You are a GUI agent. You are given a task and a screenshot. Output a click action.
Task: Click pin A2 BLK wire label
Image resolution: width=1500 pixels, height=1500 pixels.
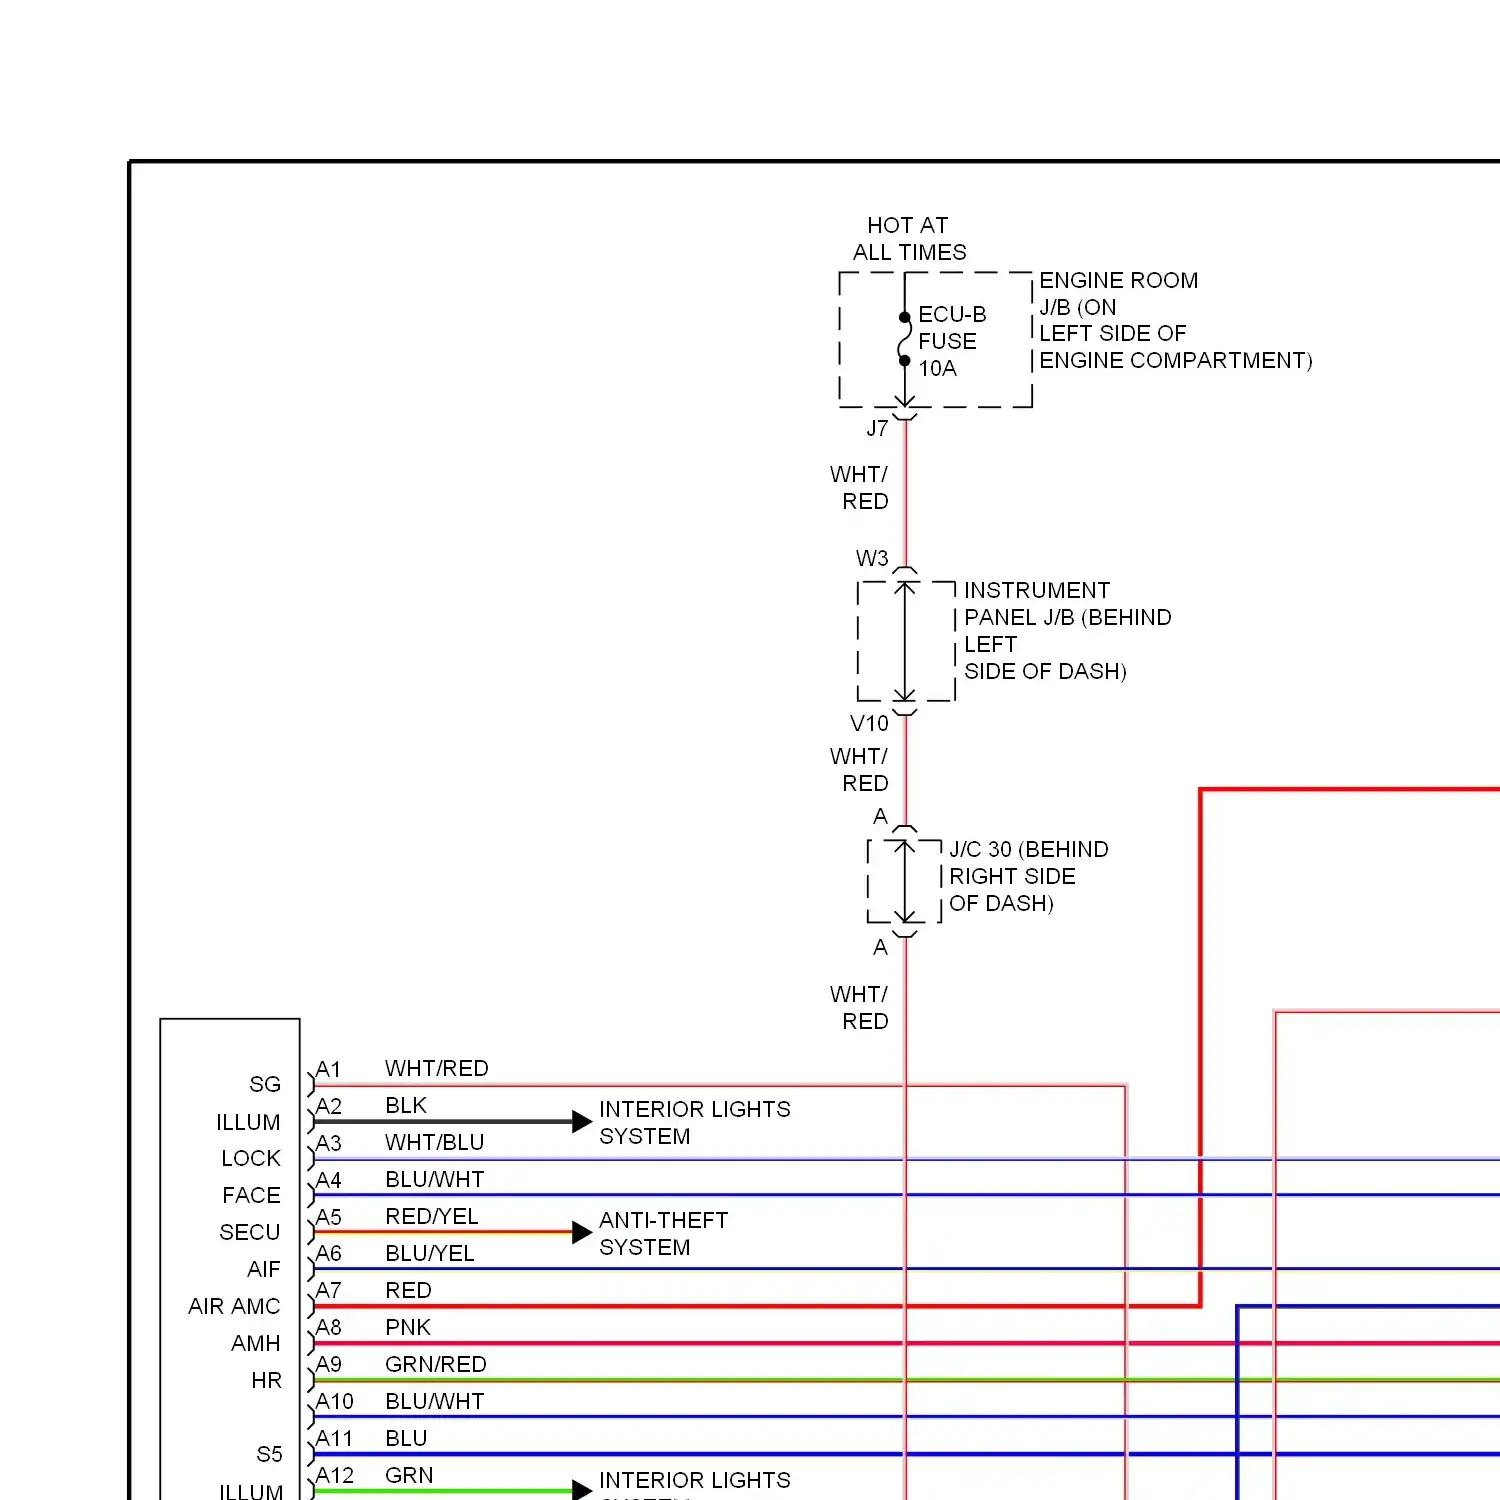[x=406, y=1106]
